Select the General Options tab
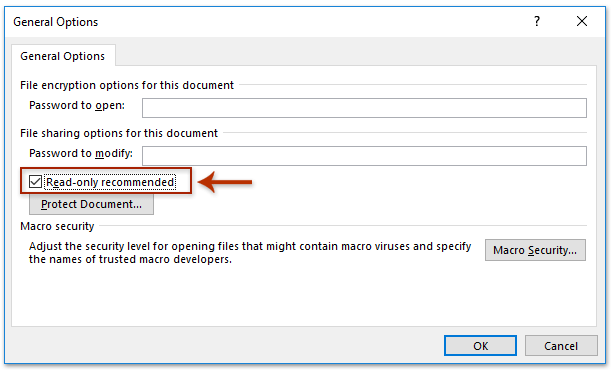 63,56
